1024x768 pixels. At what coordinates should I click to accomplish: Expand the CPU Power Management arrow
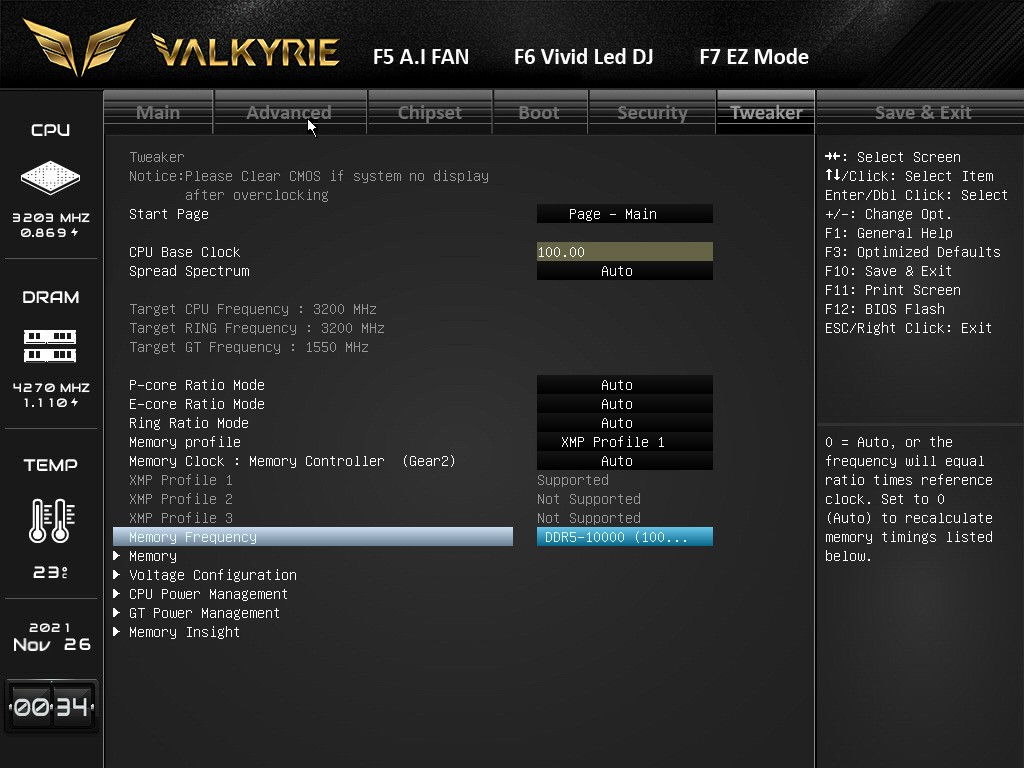coord(116,594)
